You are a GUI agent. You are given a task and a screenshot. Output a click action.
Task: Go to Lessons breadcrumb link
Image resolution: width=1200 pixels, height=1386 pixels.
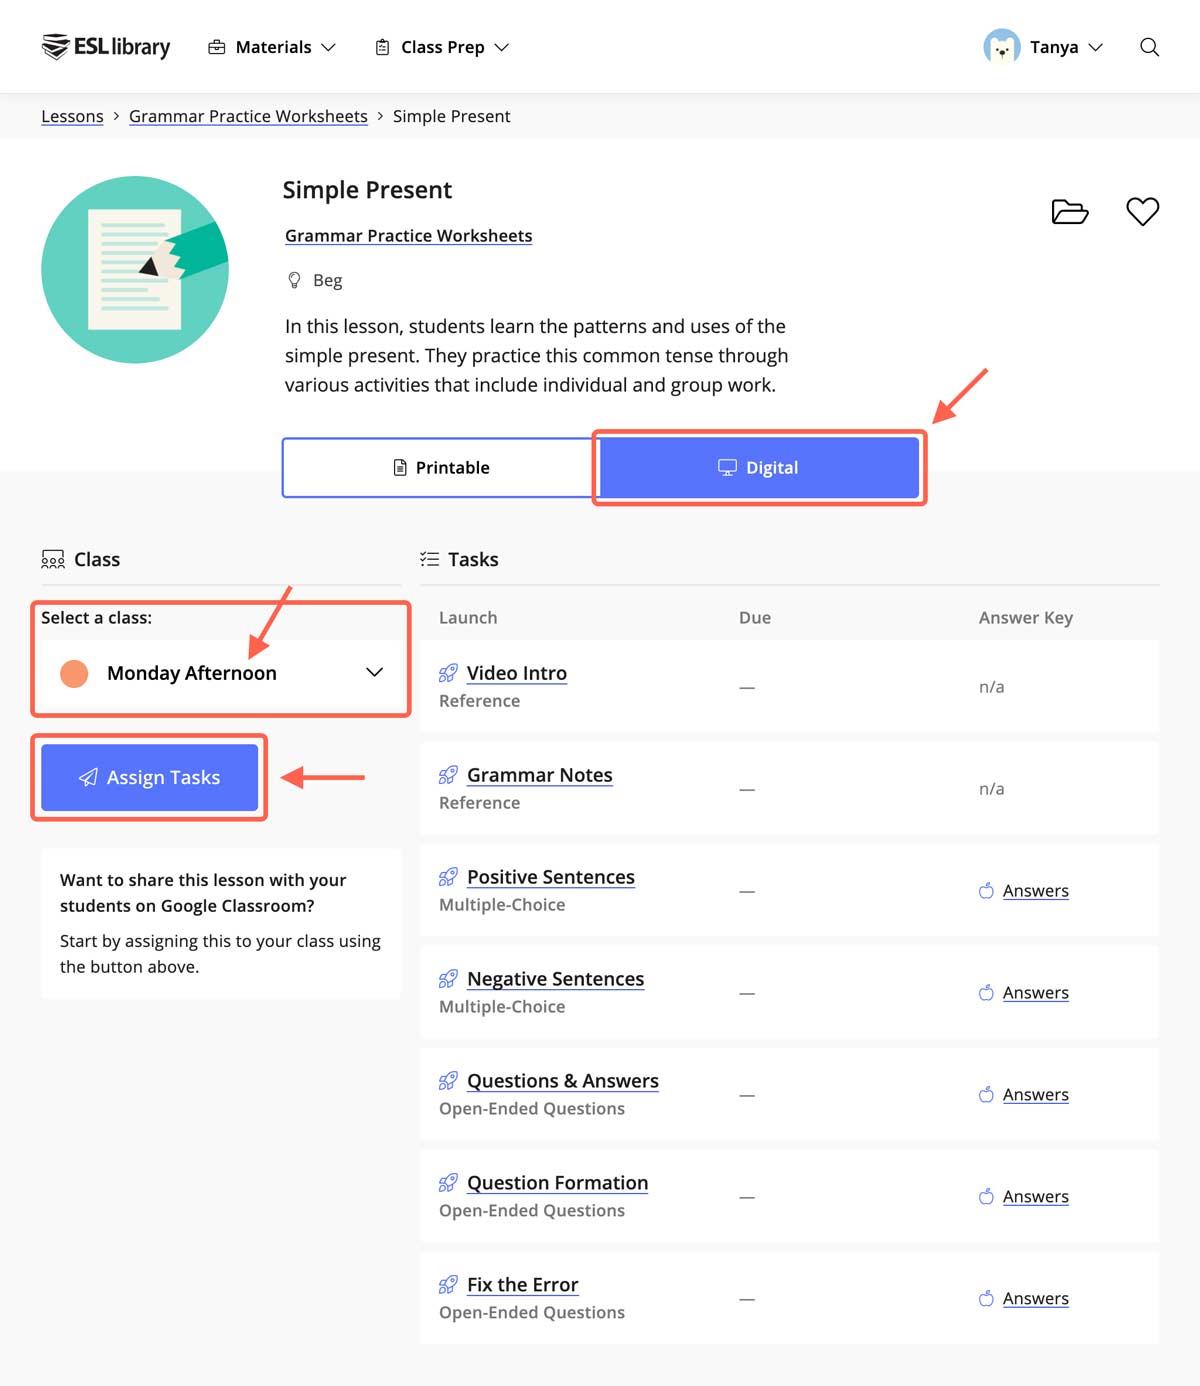[72, 116]
